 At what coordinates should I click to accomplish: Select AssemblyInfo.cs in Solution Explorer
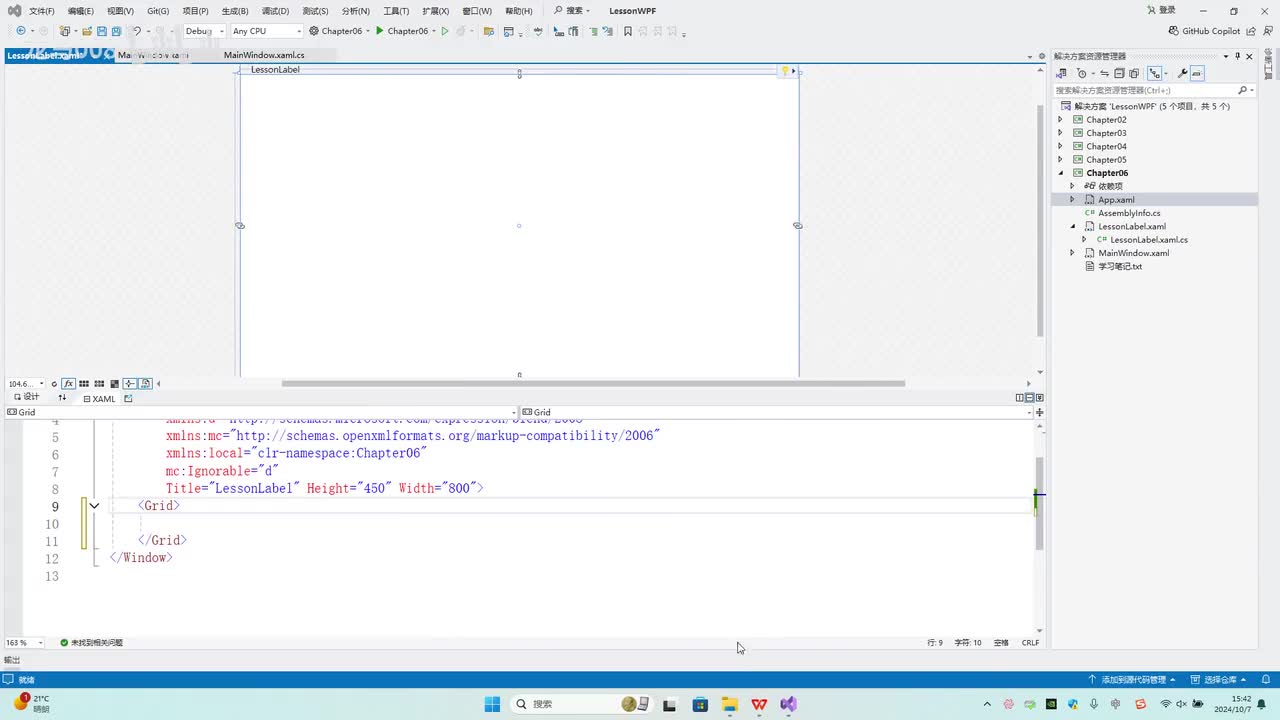[x=1129, y=213]
